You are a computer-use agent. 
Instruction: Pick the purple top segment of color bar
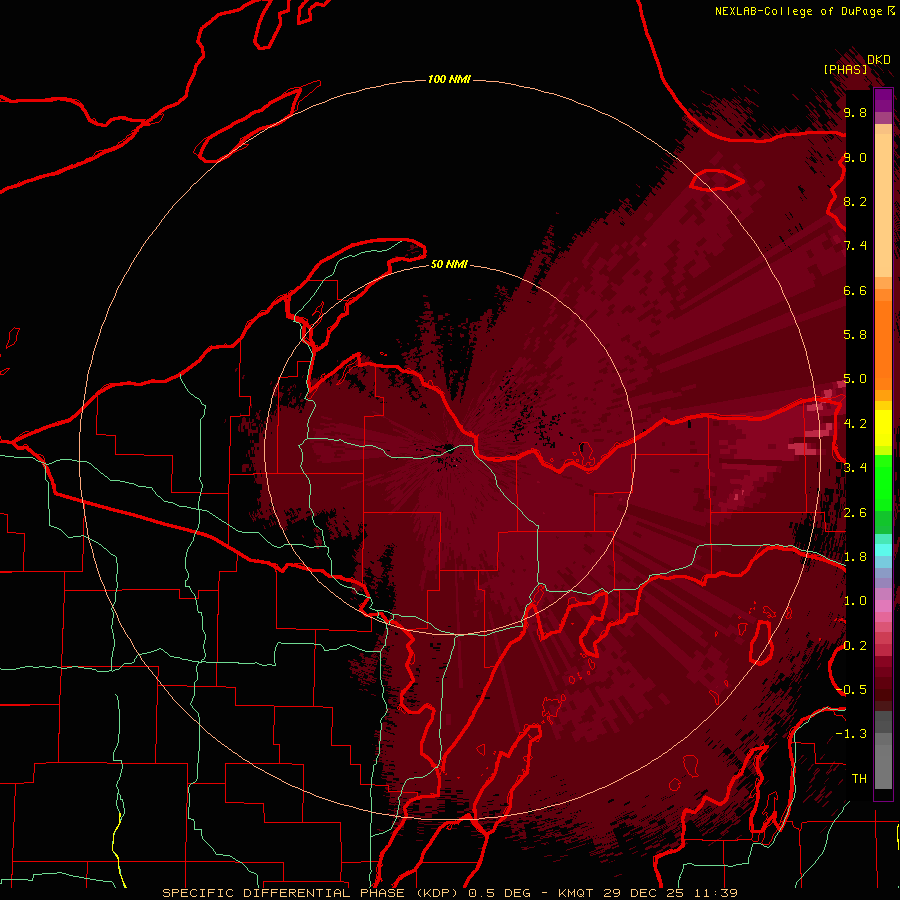pyautogui.click(x=883, y=100)
